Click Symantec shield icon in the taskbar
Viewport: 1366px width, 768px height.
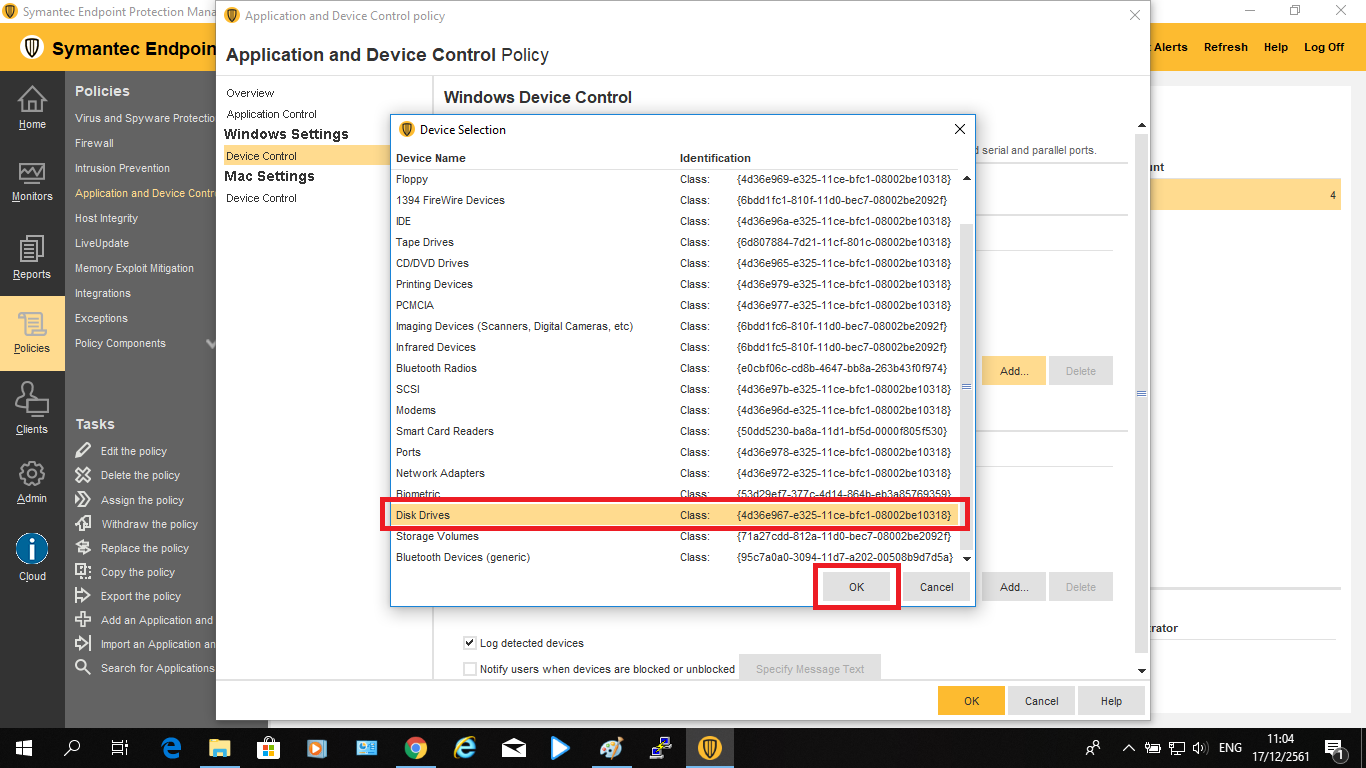710,748
